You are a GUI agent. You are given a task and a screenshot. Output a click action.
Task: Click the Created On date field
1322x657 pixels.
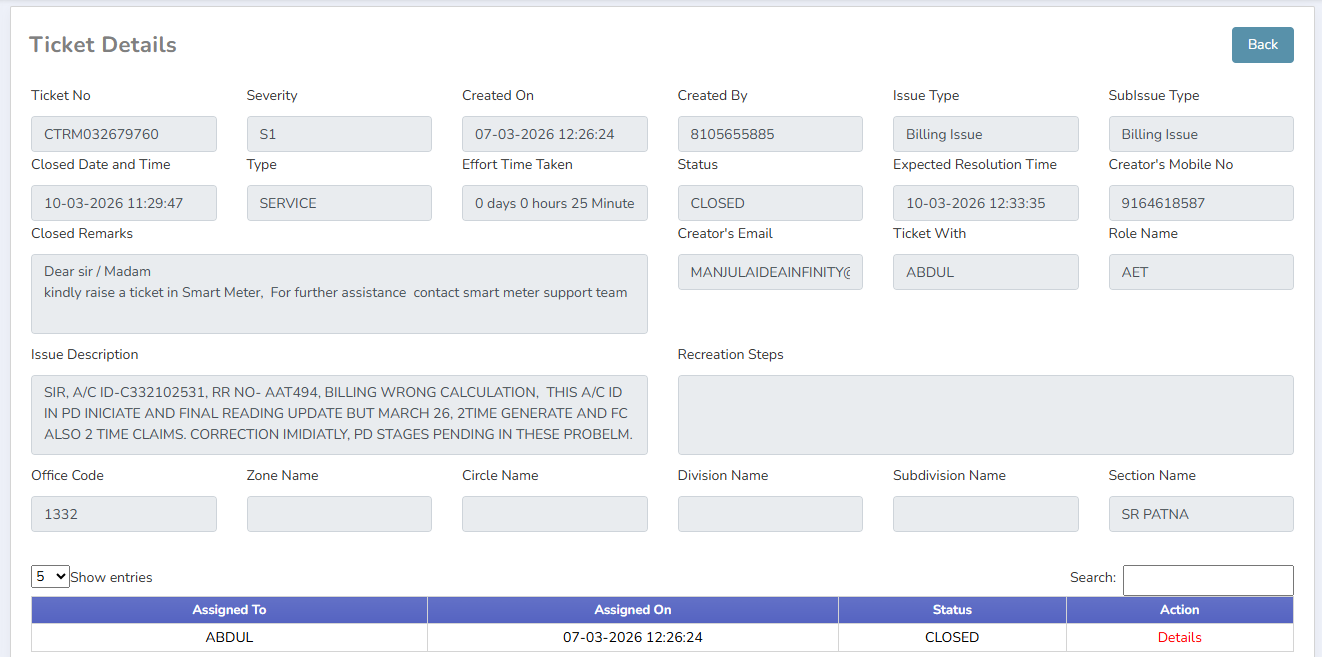coord(554,134)
